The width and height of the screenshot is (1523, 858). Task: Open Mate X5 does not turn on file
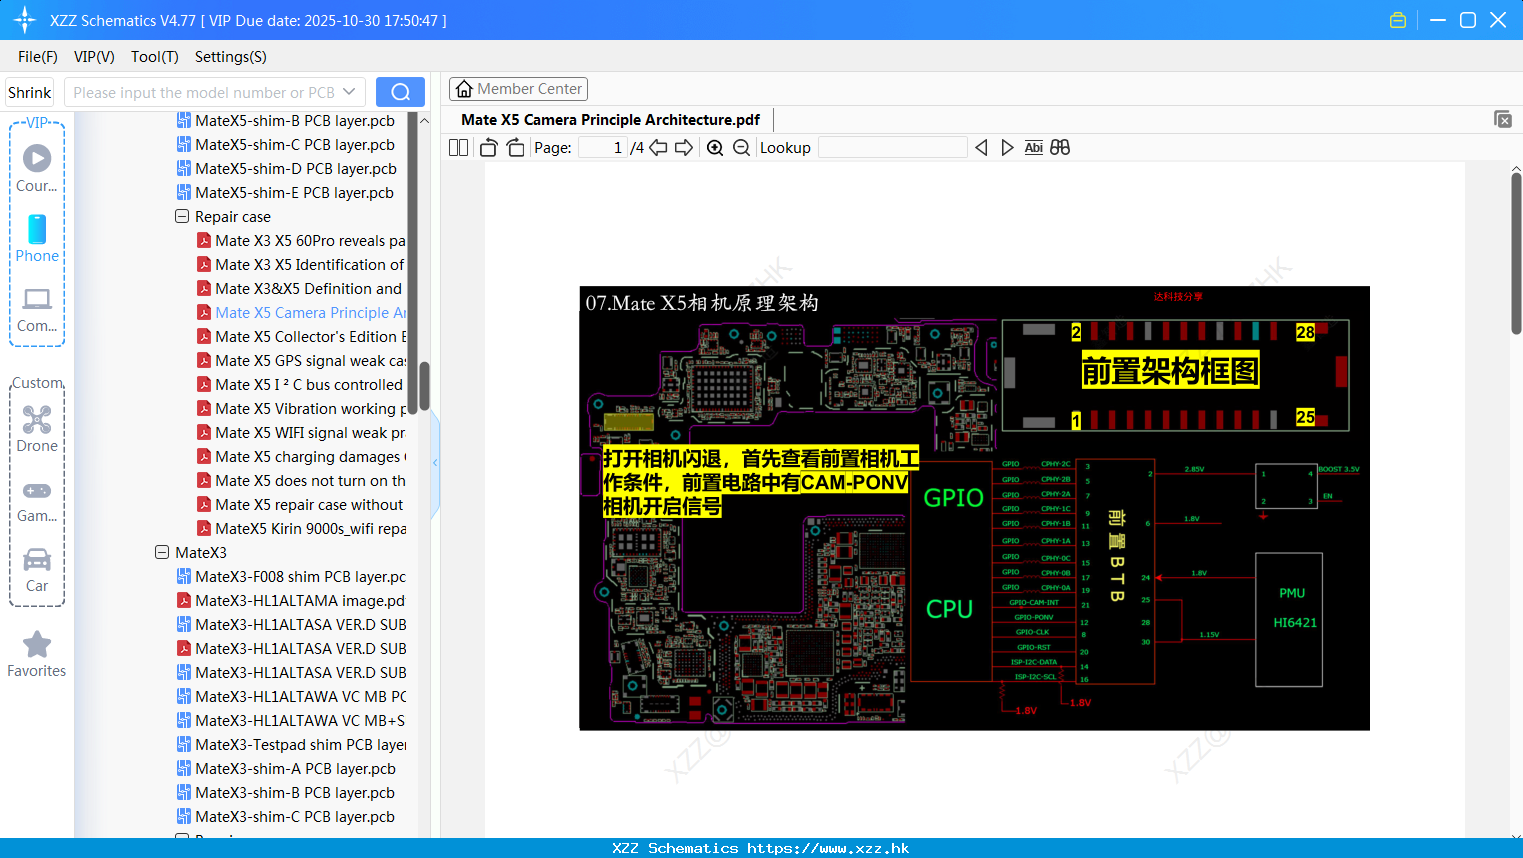pos(301,481)
